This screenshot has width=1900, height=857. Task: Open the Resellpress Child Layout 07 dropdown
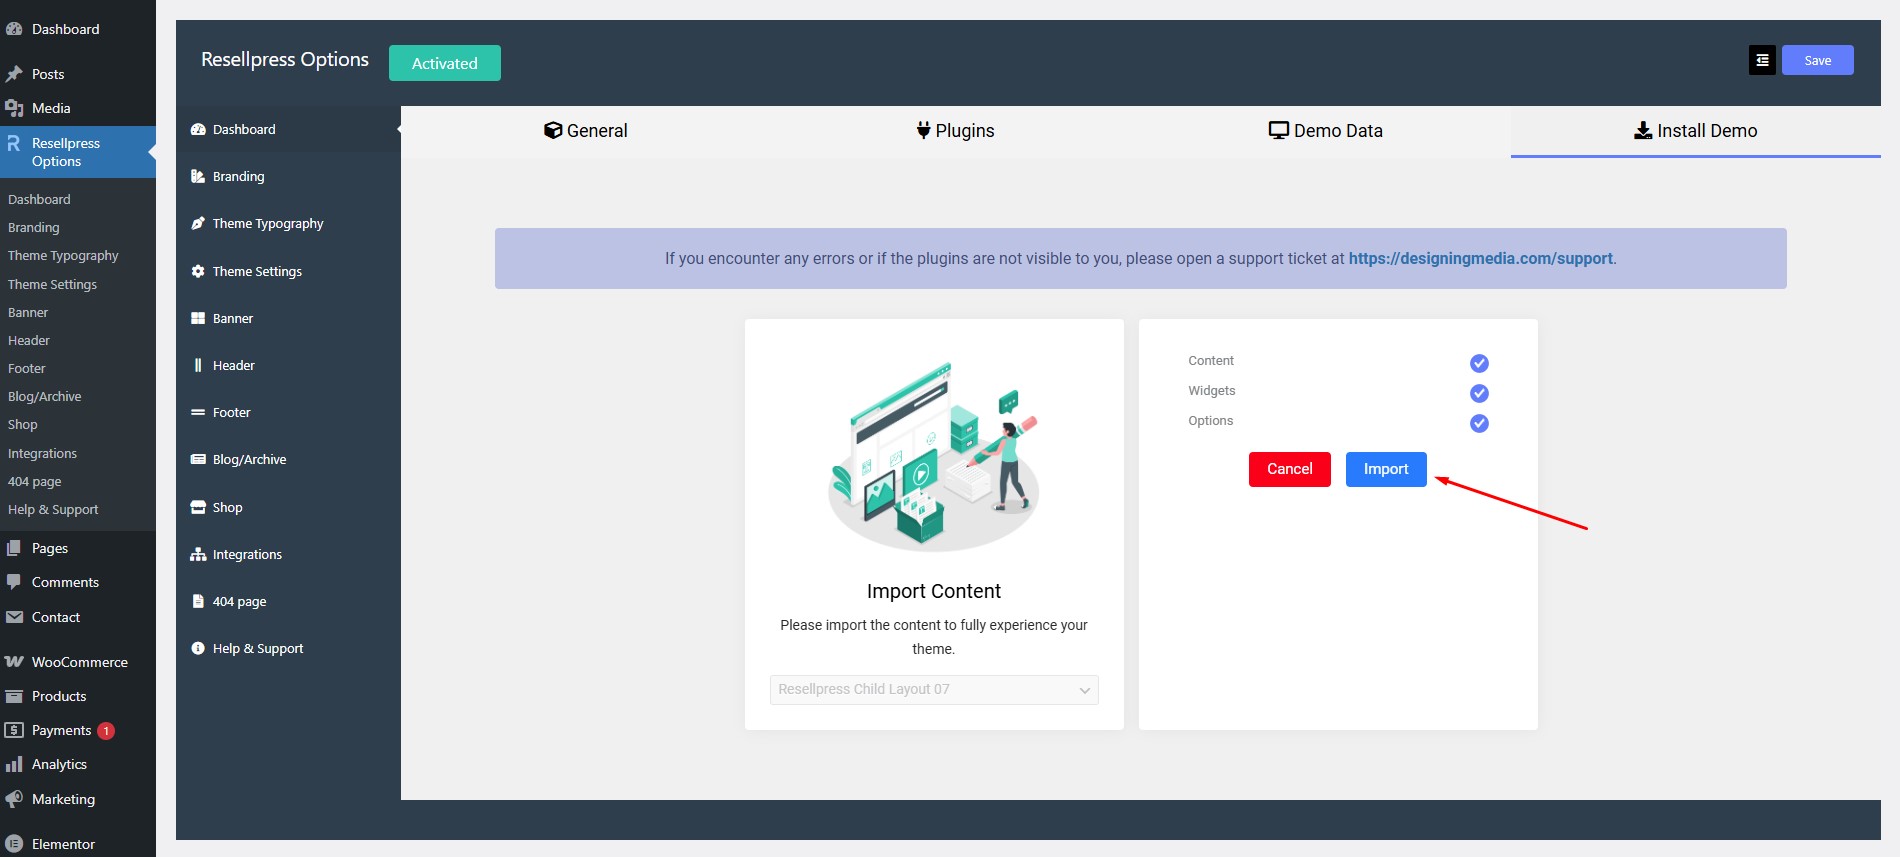[933, 690]
